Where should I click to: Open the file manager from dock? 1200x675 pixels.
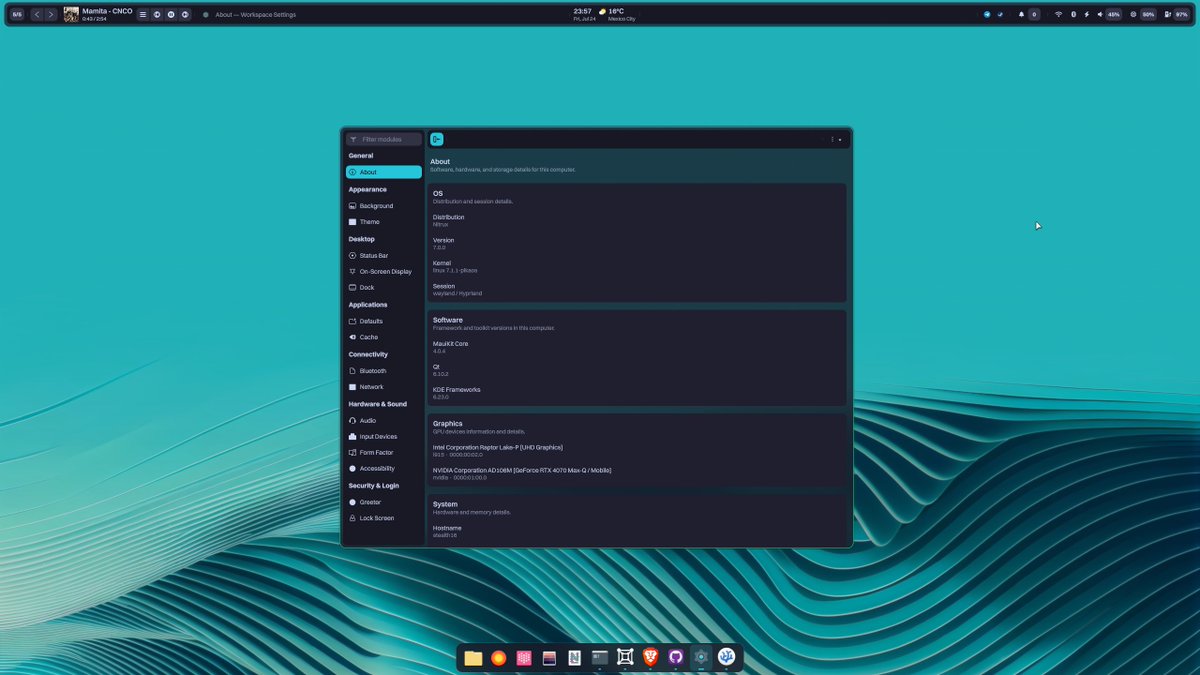(473, 657)
